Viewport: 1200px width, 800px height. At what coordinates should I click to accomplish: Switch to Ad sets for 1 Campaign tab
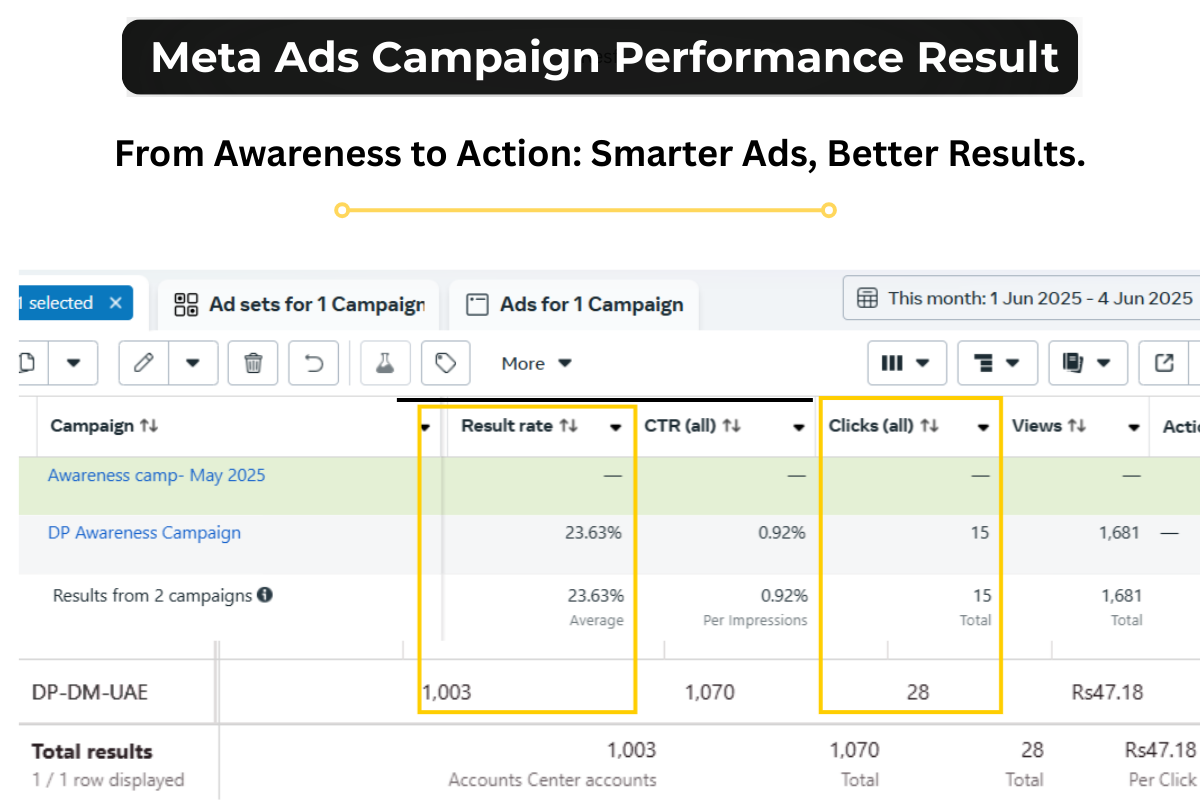point(299,304)
